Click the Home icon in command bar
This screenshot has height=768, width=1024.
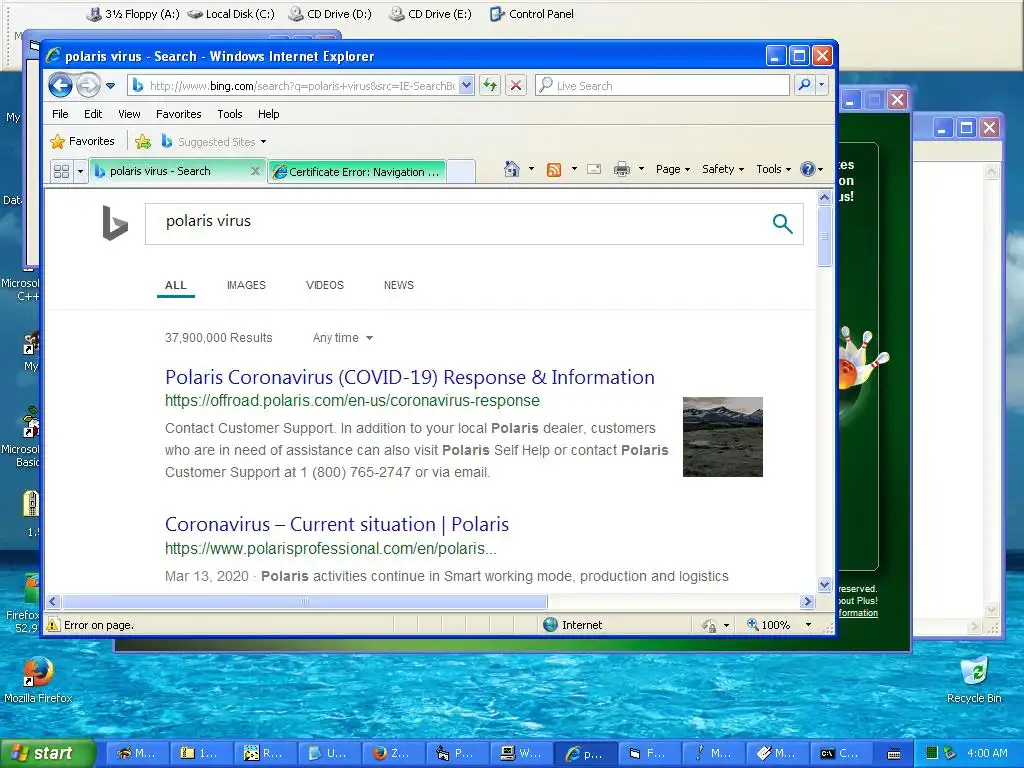tap(512, 169)
